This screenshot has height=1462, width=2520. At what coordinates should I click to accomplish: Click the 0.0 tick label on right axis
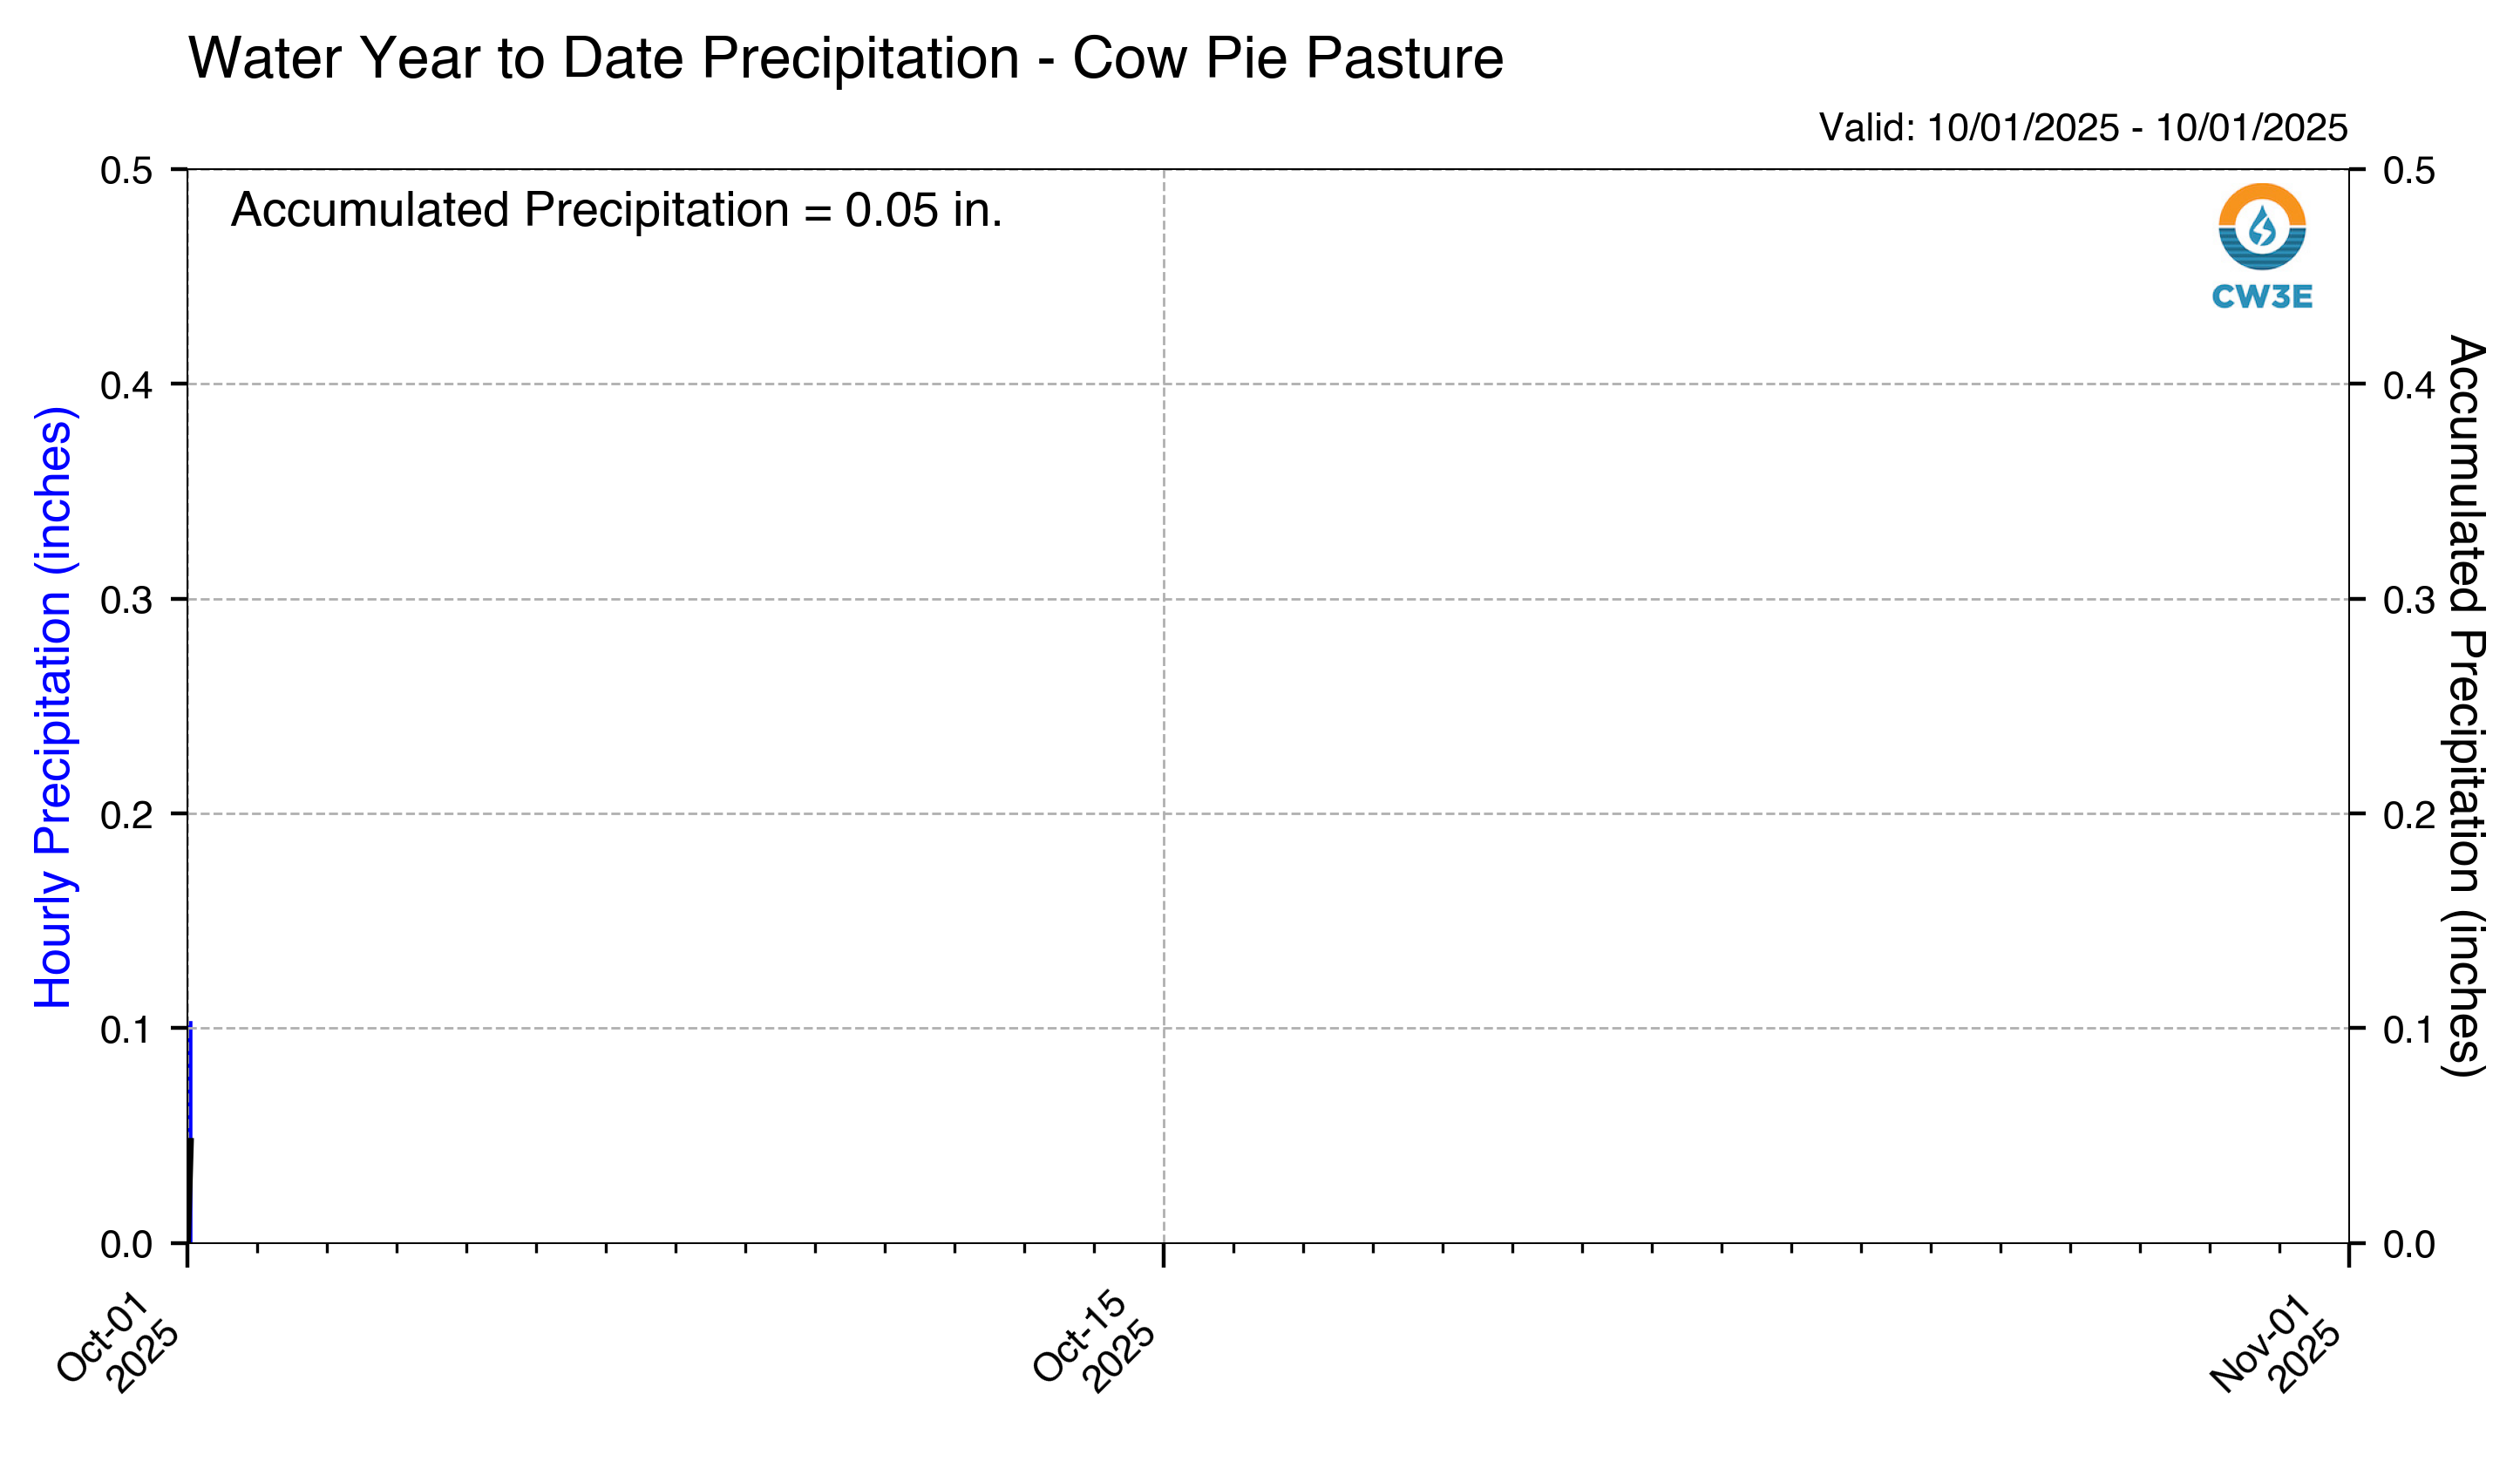pos(2410,1245)
